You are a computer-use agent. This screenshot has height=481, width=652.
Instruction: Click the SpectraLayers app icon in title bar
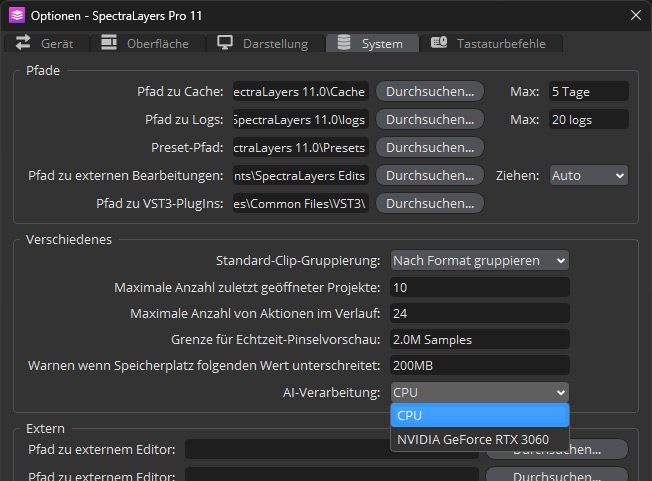tap(16, 15)
